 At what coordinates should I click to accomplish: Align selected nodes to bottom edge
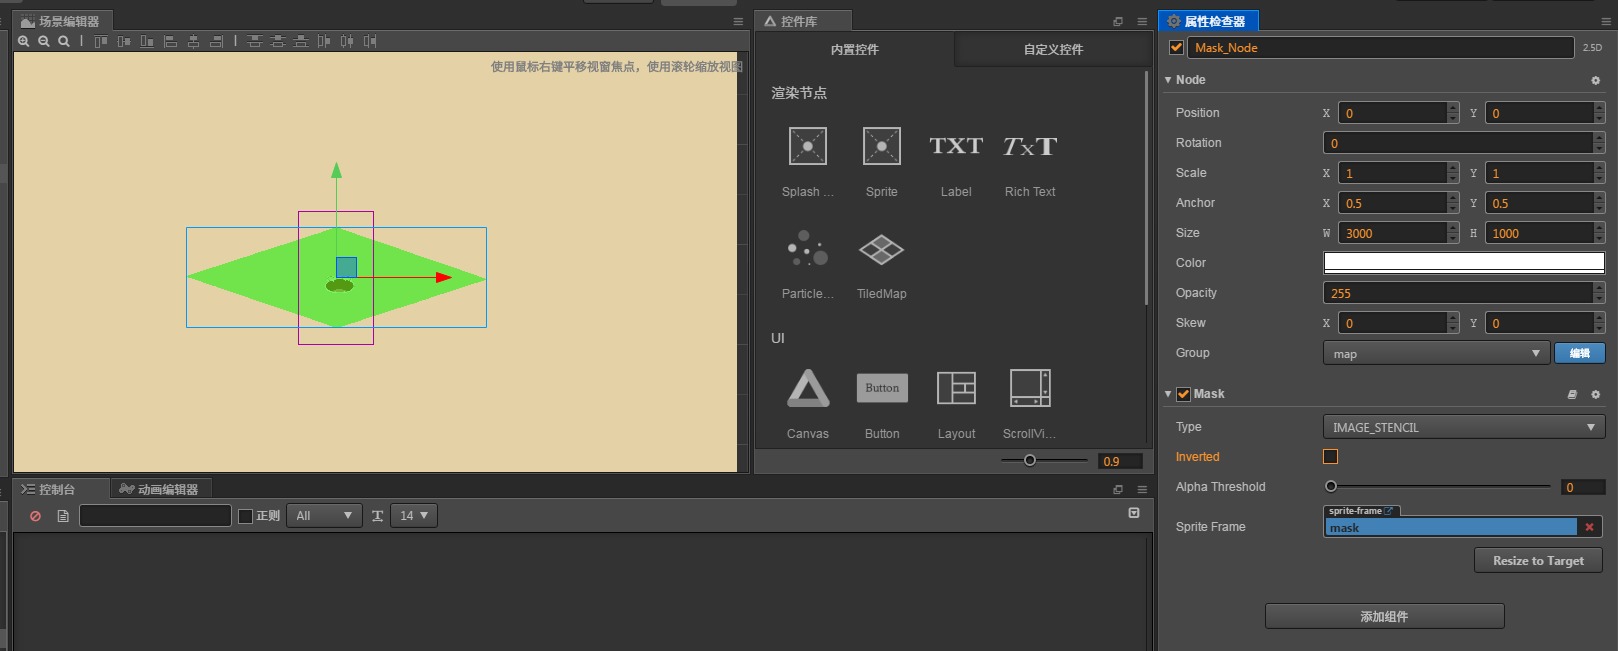coord(147,41)
